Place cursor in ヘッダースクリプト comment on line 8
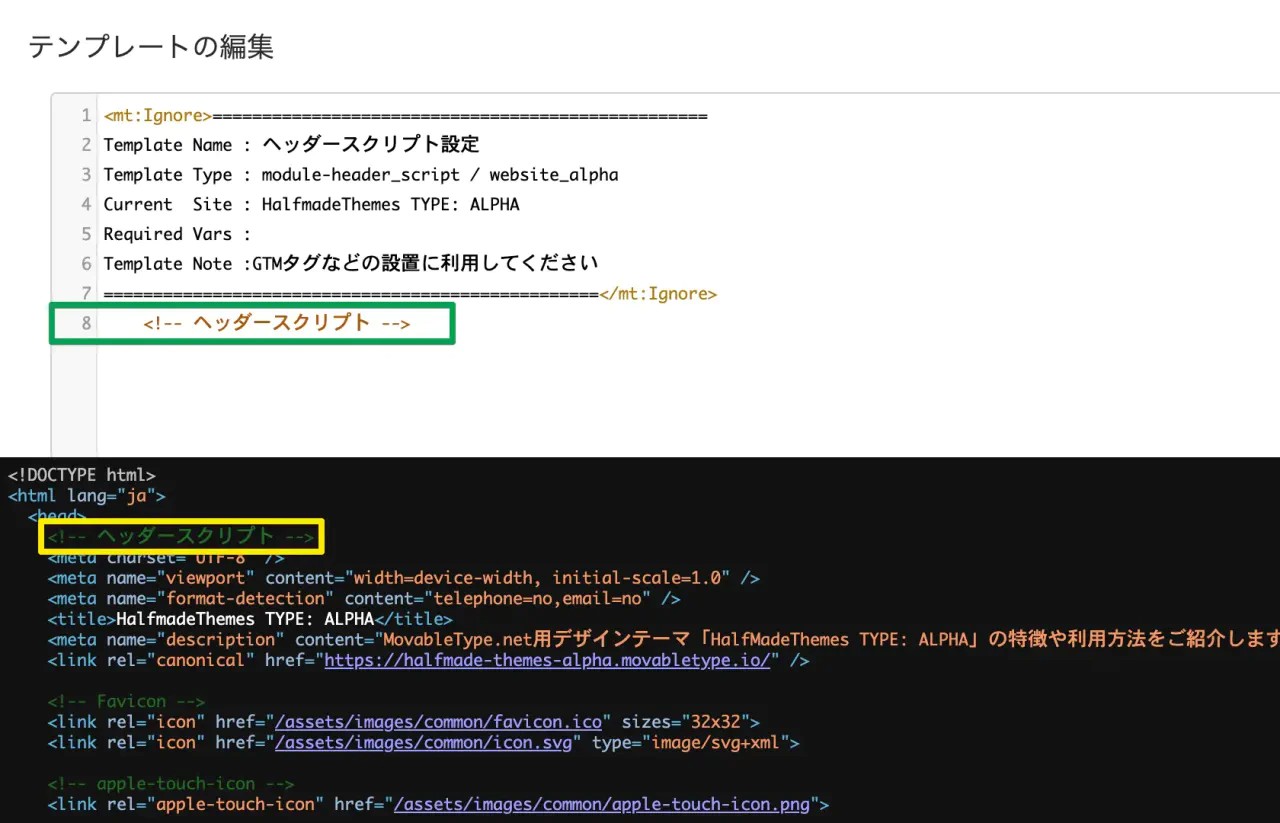1280x823 pixels. click(x=277, y=323)
